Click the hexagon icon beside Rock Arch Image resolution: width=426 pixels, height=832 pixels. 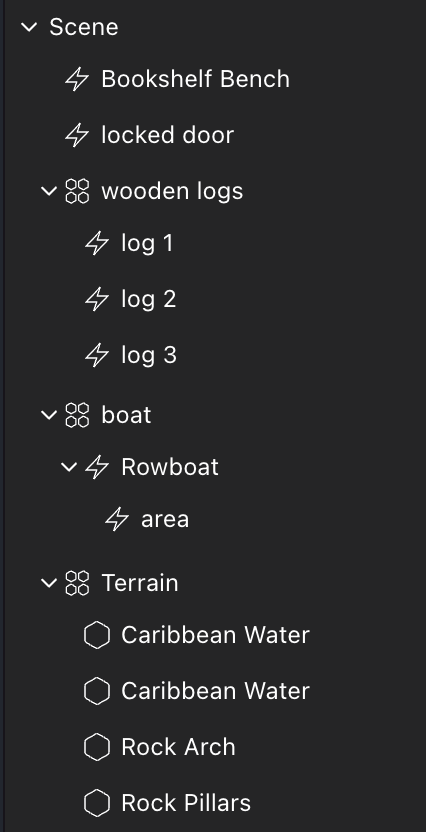click(x=97, y=747)
